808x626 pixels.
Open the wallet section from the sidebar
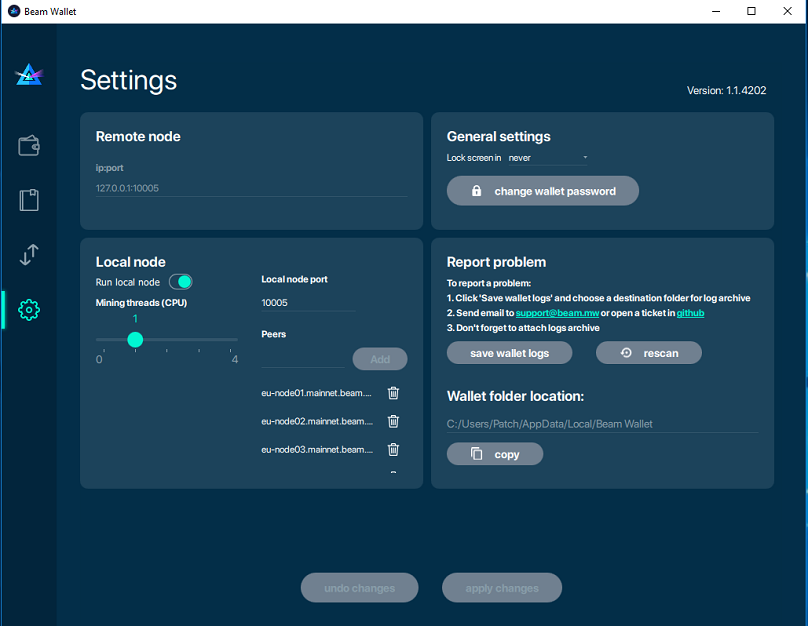tap(28, 145)
